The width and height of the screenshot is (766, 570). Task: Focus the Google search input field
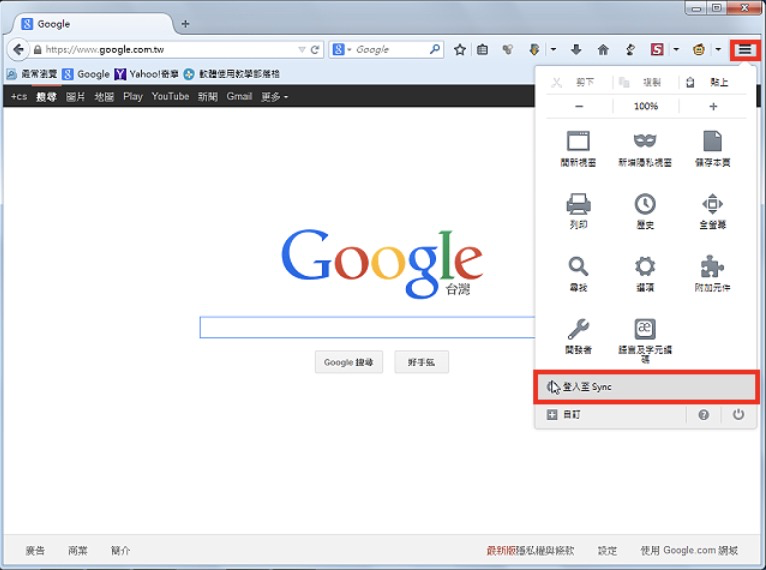367,327
